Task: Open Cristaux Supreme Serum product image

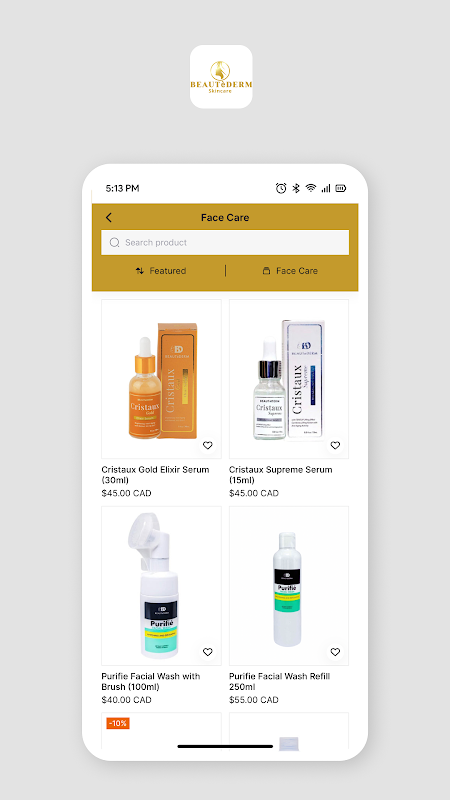Action: point(289,379)
